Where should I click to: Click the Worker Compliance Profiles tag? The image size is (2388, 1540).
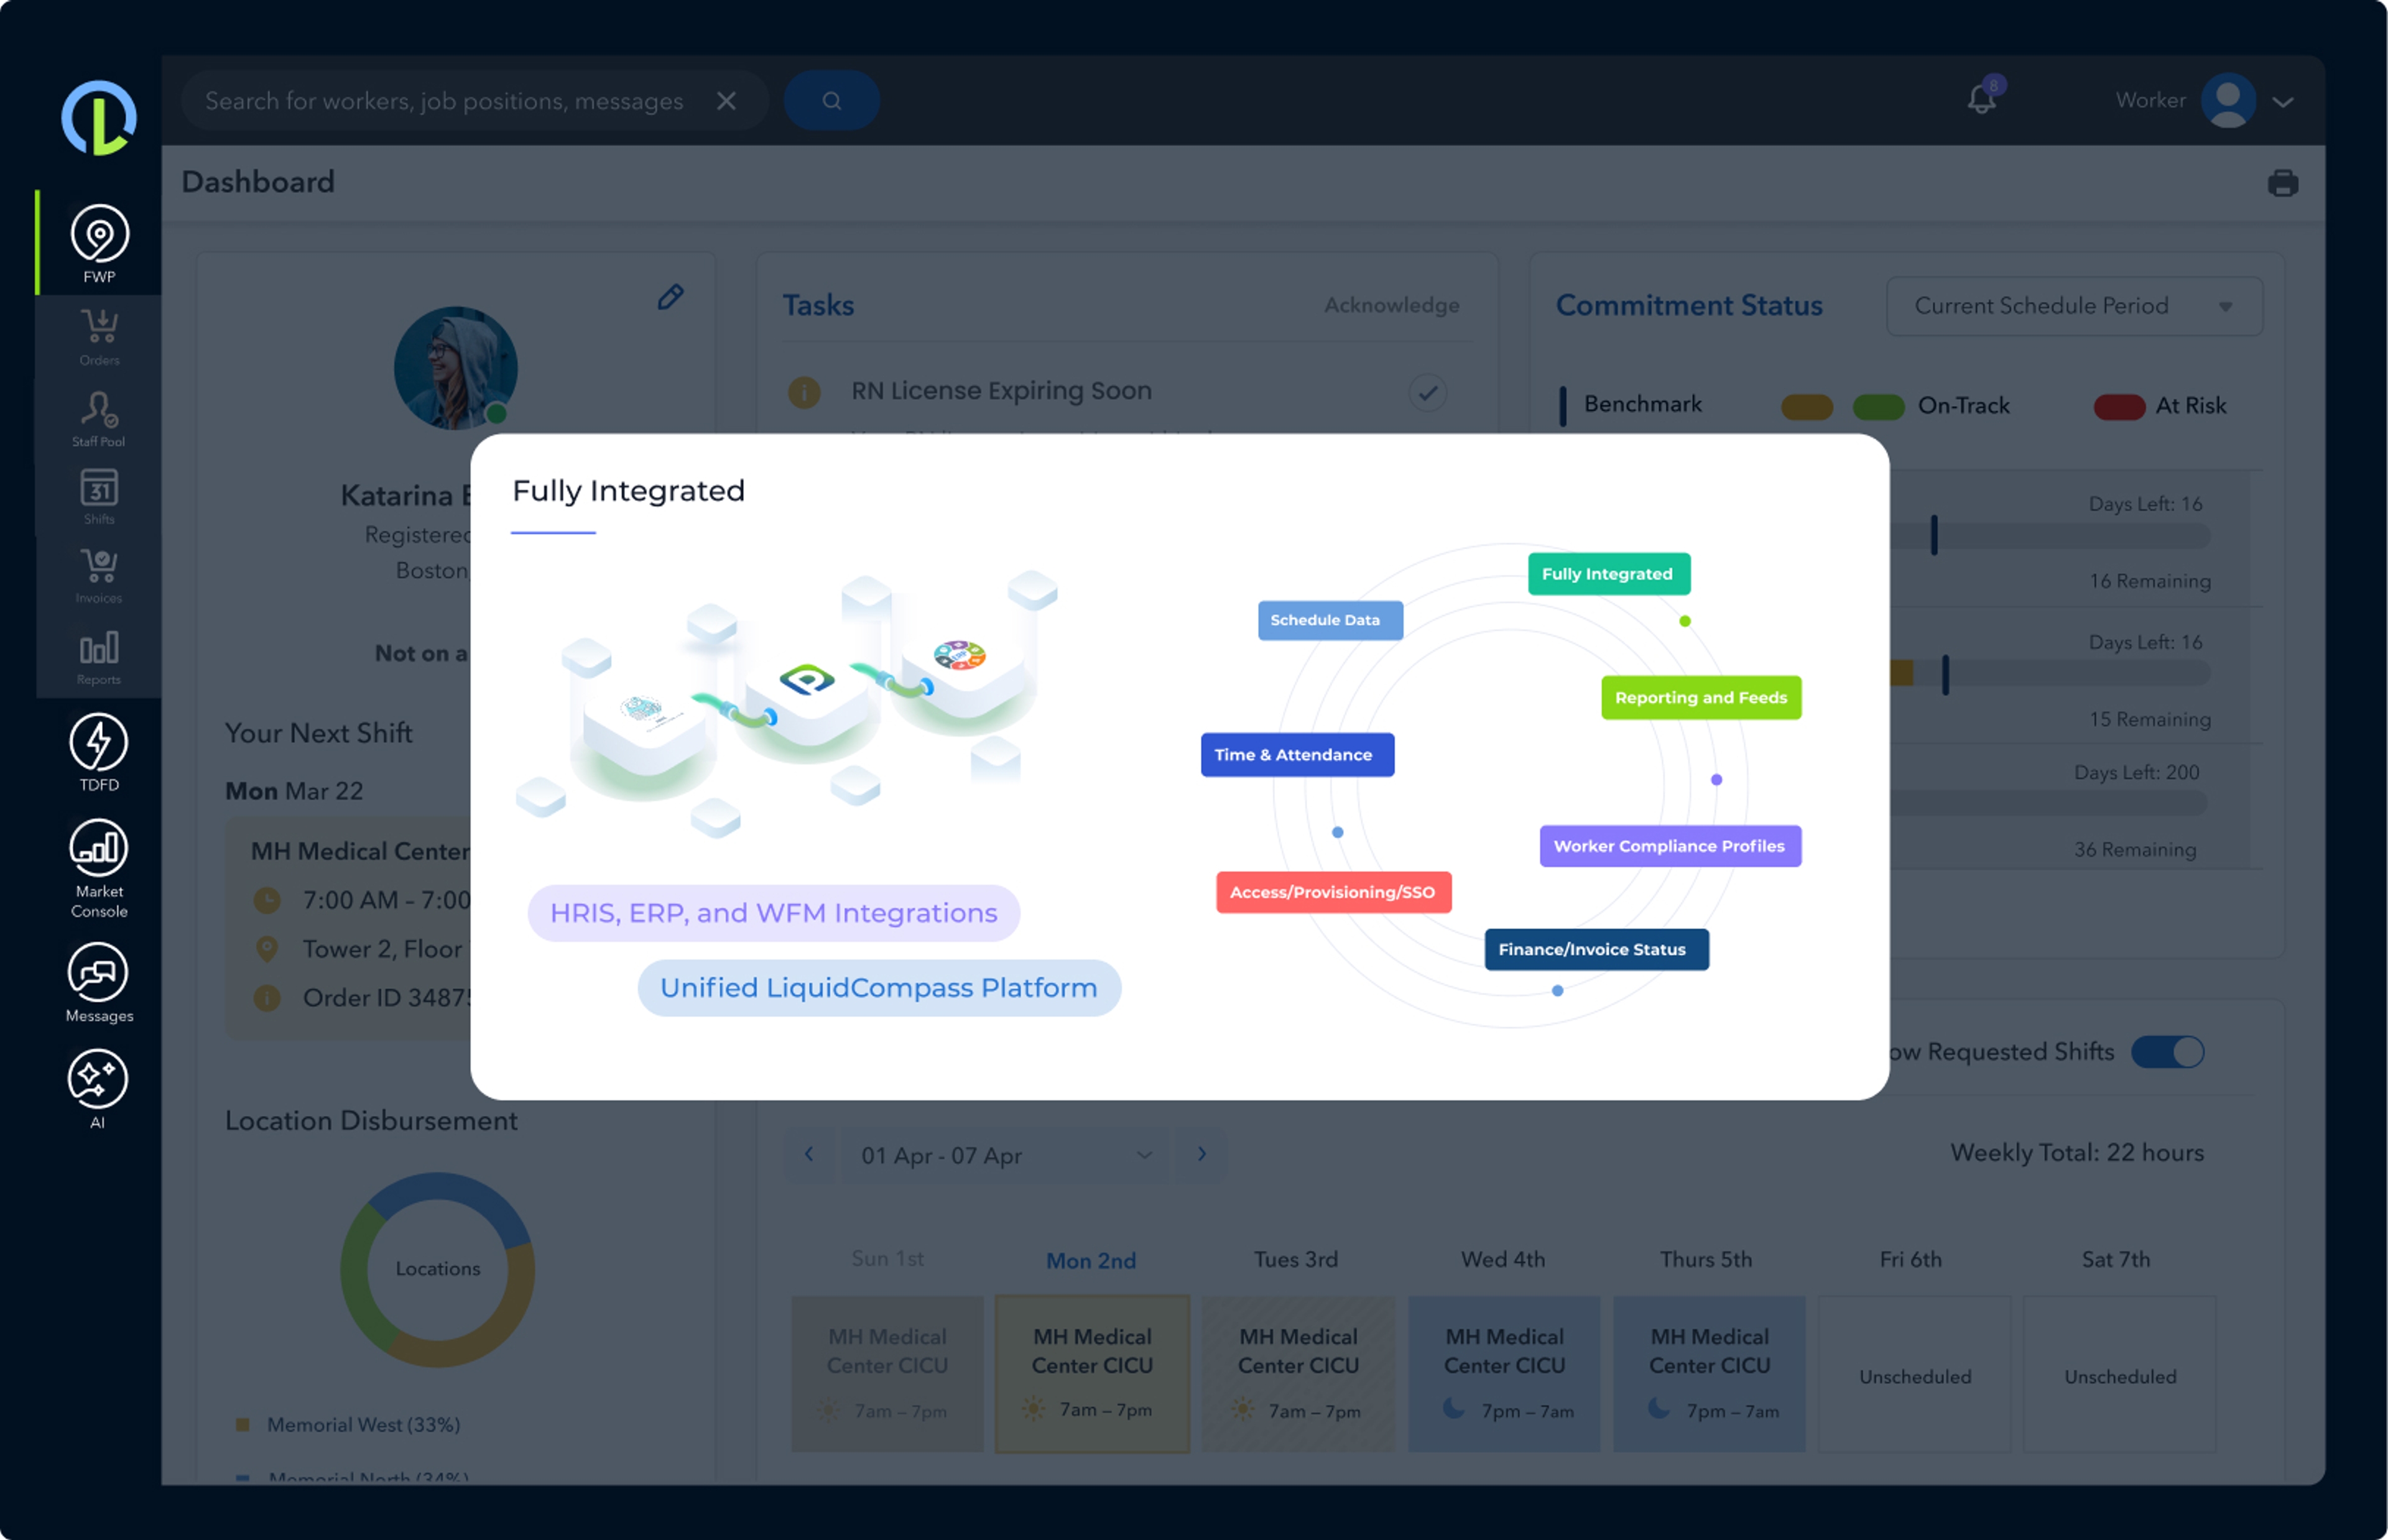pos(1670,846)
